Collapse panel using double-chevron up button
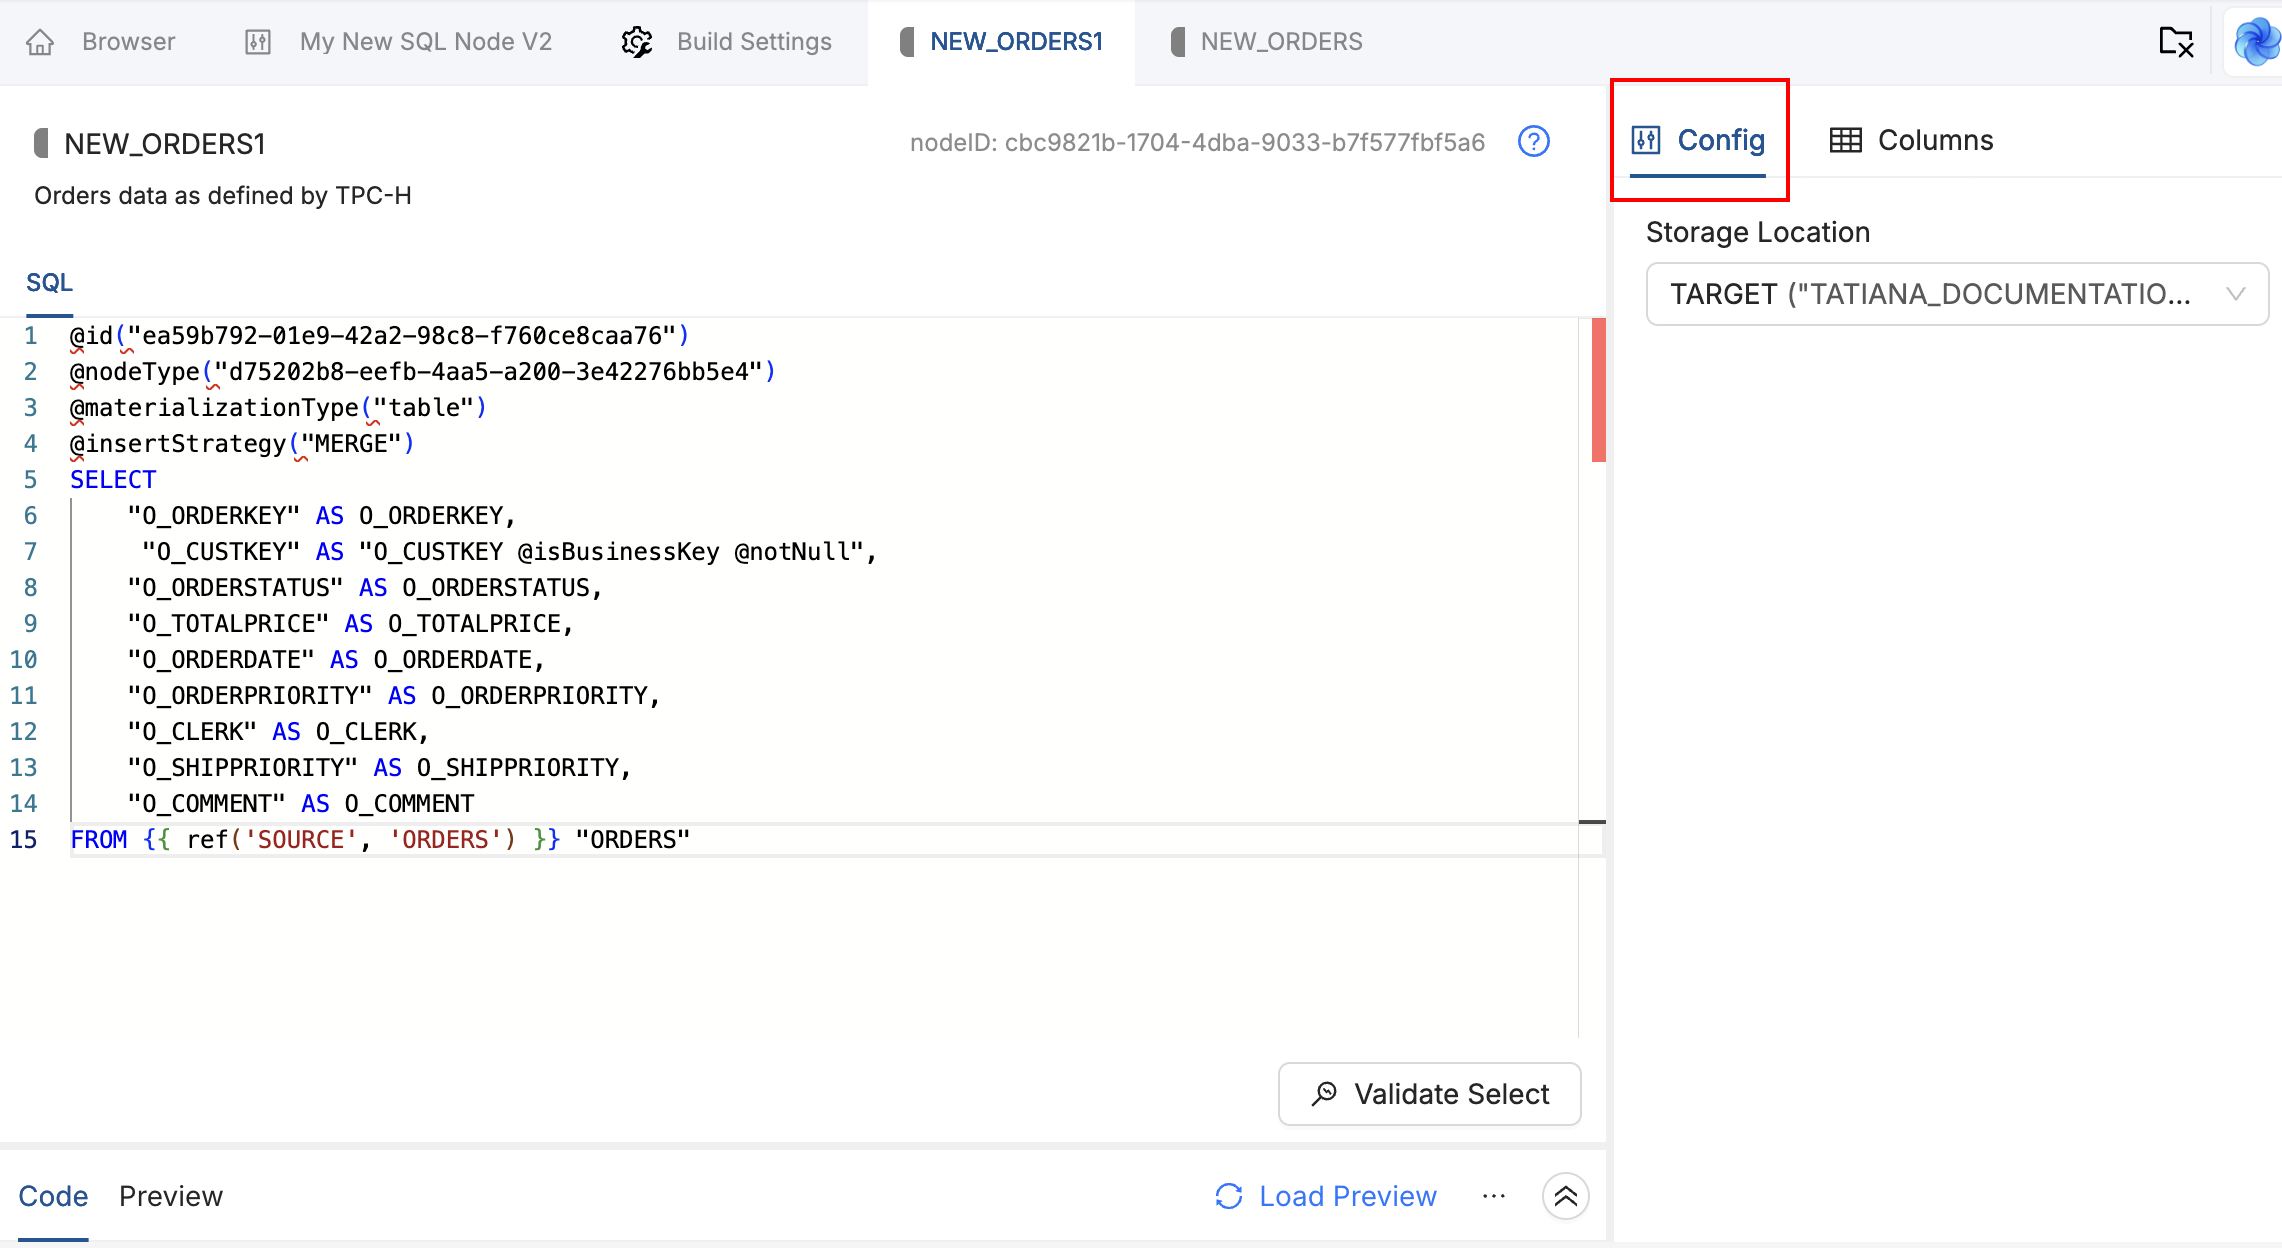This screenshot has width=2282, height=1248. 1565,1196
